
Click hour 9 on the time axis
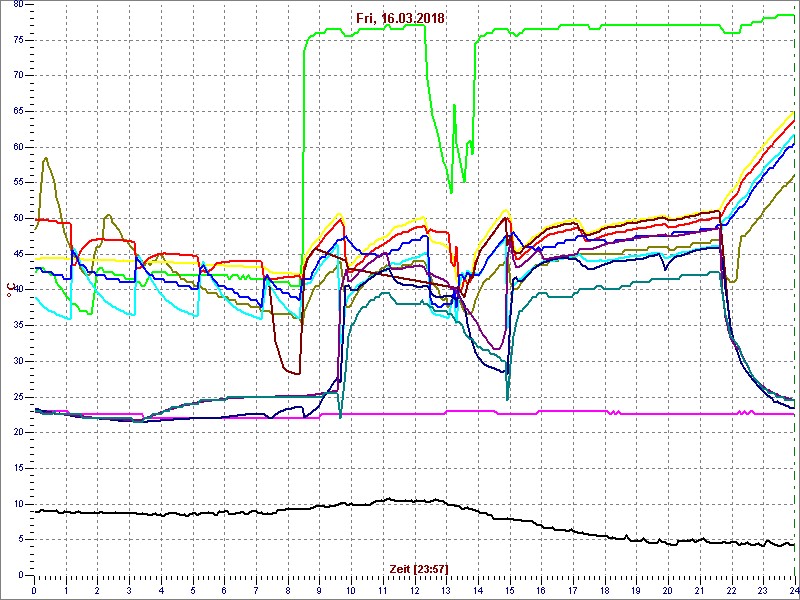tap(319, 588)
